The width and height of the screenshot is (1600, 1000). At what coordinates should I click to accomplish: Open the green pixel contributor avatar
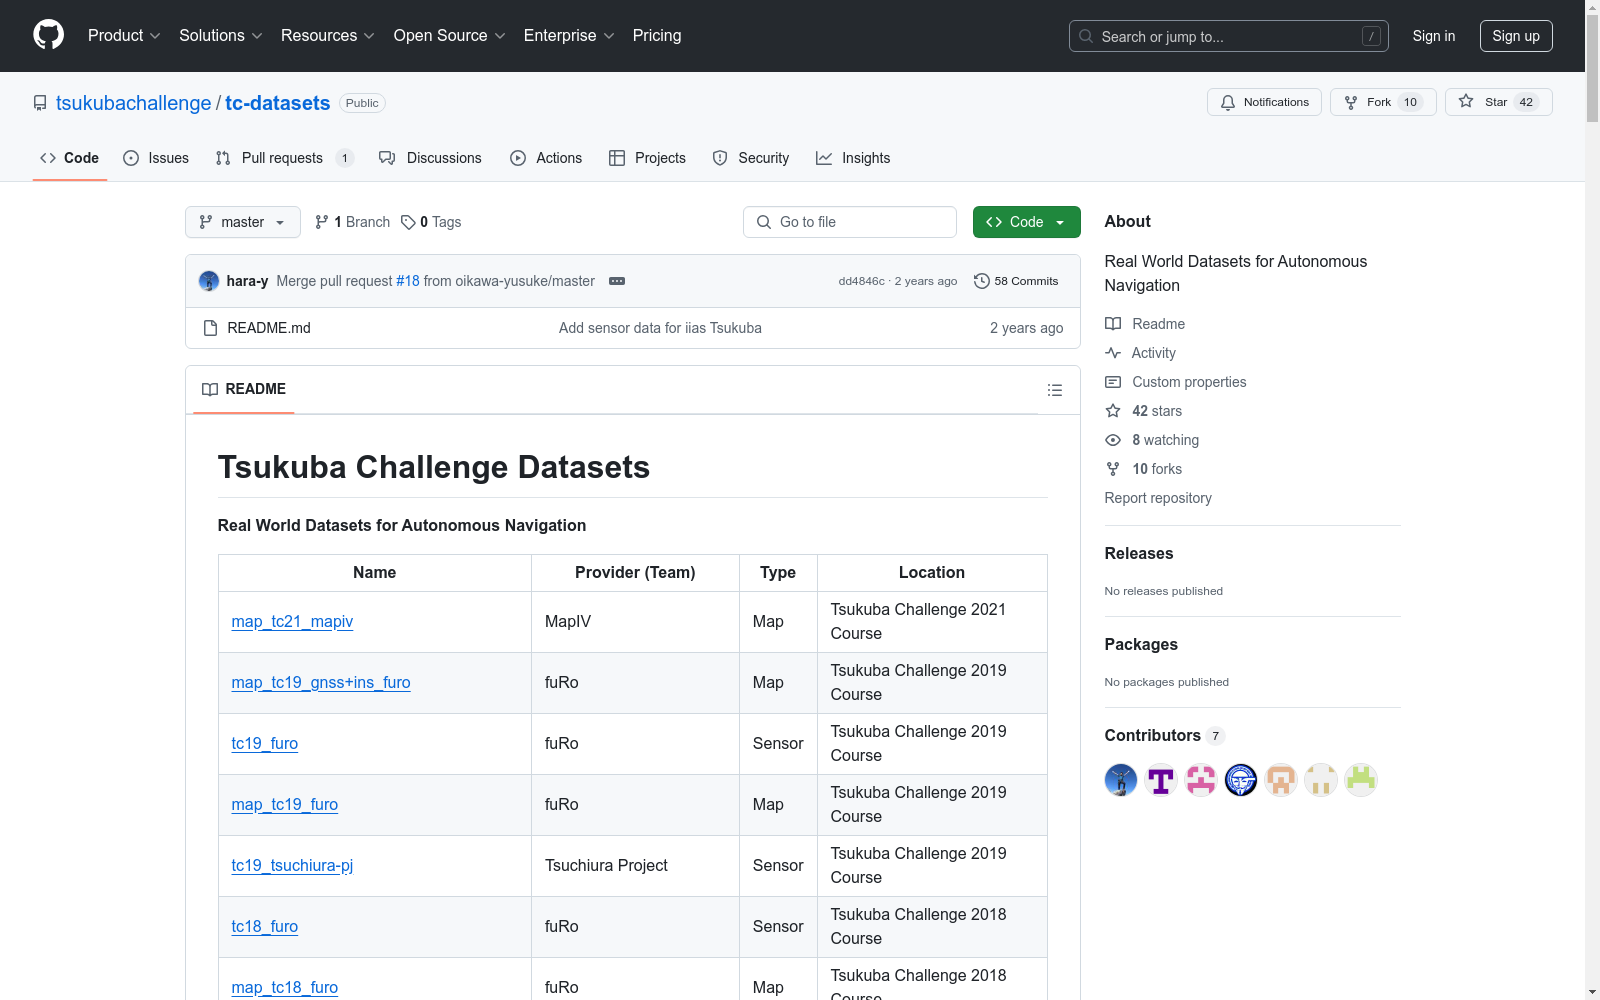point(1361,780)
